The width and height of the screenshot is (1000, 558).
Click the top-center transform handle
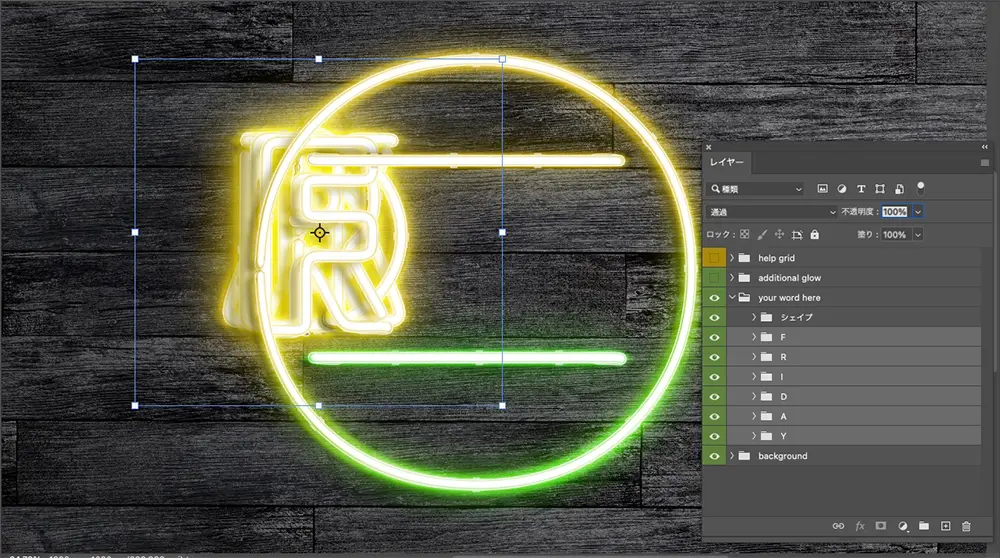319,59
